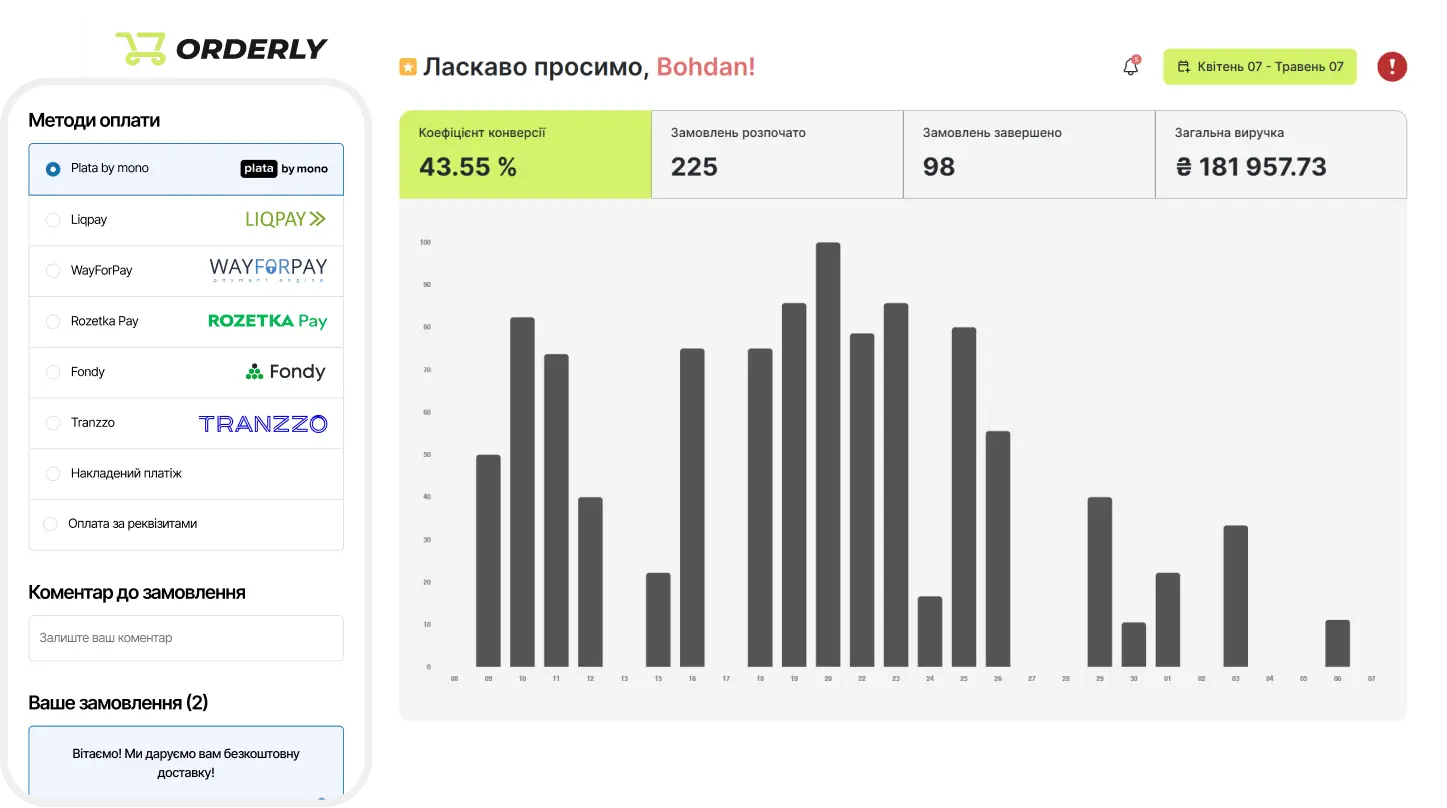Click the chart bar for day 09
The height and width of the screenshot is (808, 1447).
[x=488, y=561]
